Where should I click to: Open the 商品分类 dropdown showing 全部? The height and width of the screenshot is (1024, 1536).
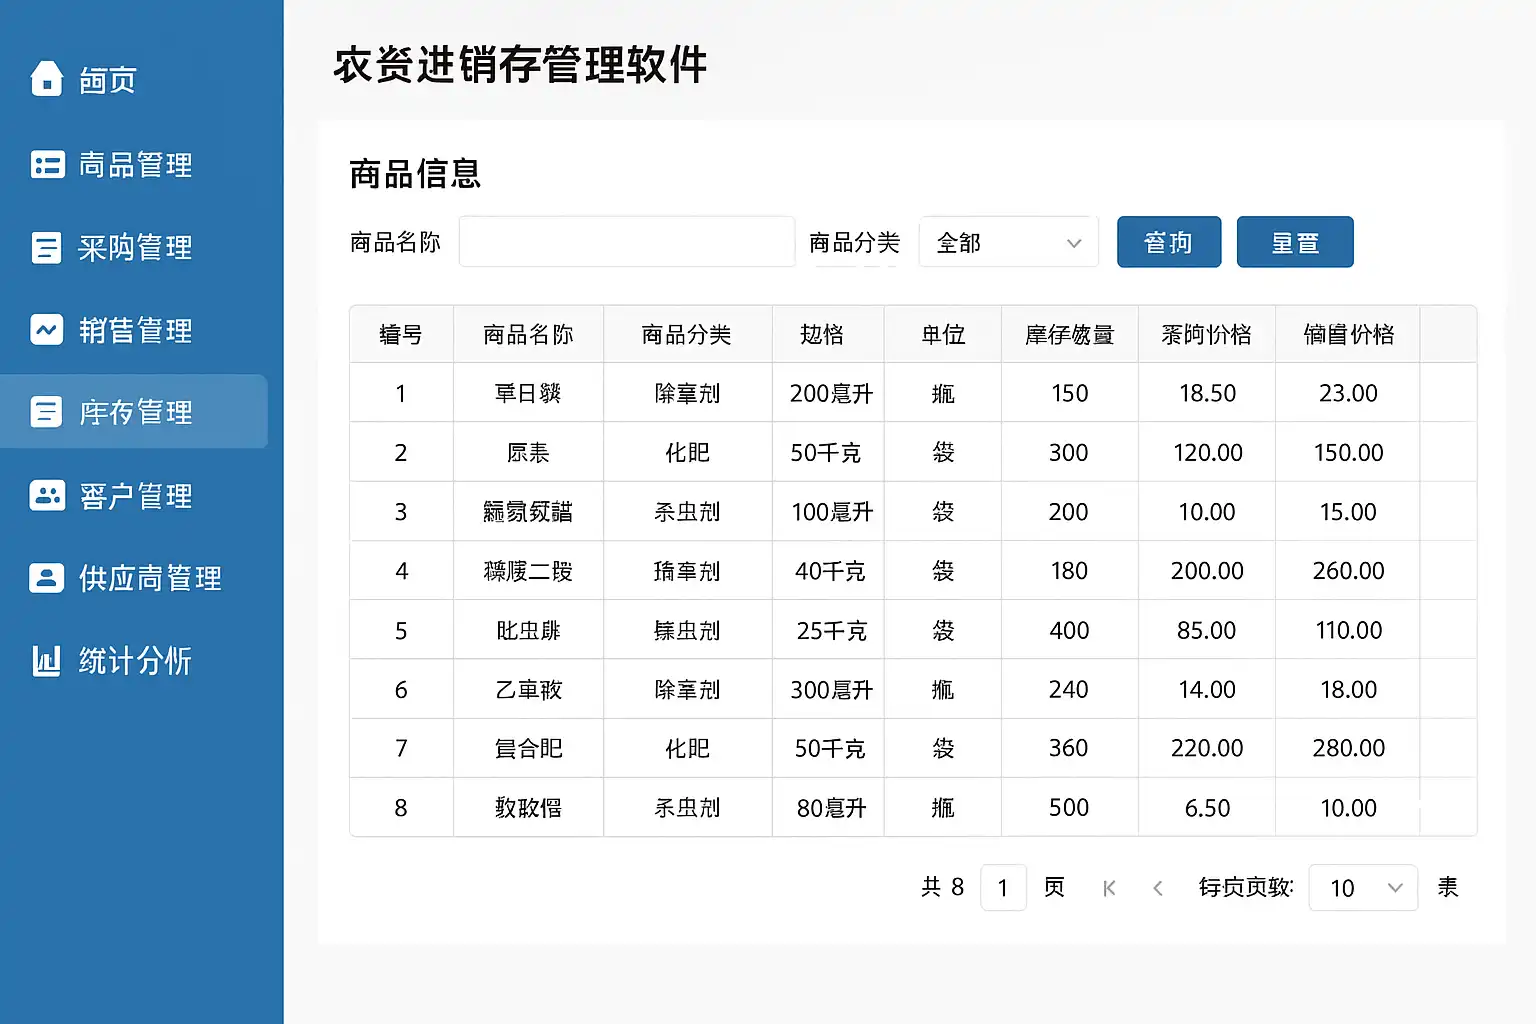click(1008, 242)
